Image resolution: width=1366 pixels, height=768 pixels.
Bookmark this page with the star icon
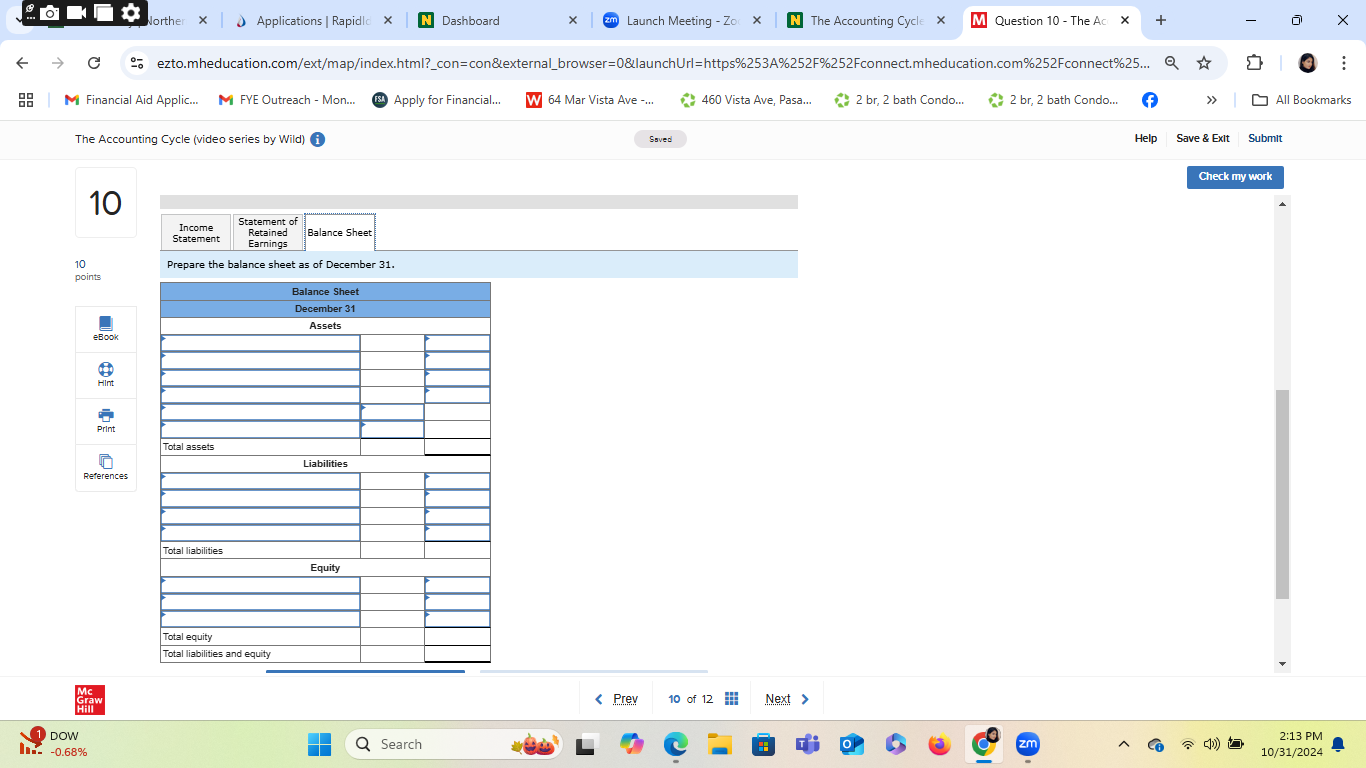point(1204,63)
